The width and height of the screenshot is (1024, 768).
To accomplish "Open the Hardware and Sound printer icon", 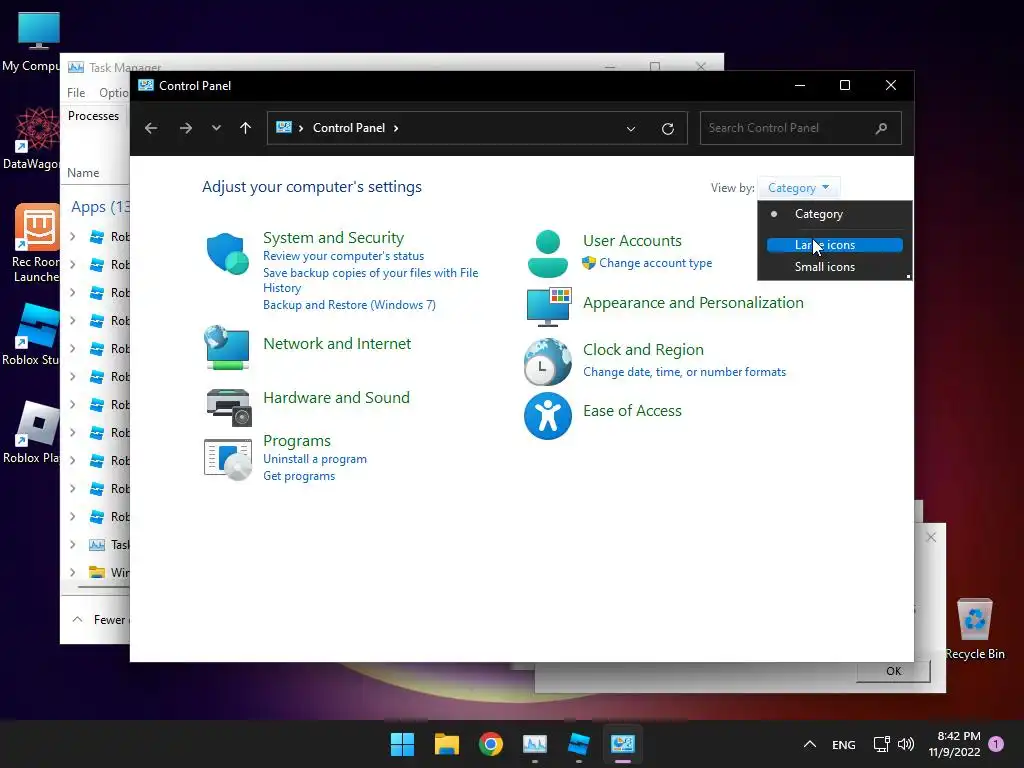I will coord(228,407).
